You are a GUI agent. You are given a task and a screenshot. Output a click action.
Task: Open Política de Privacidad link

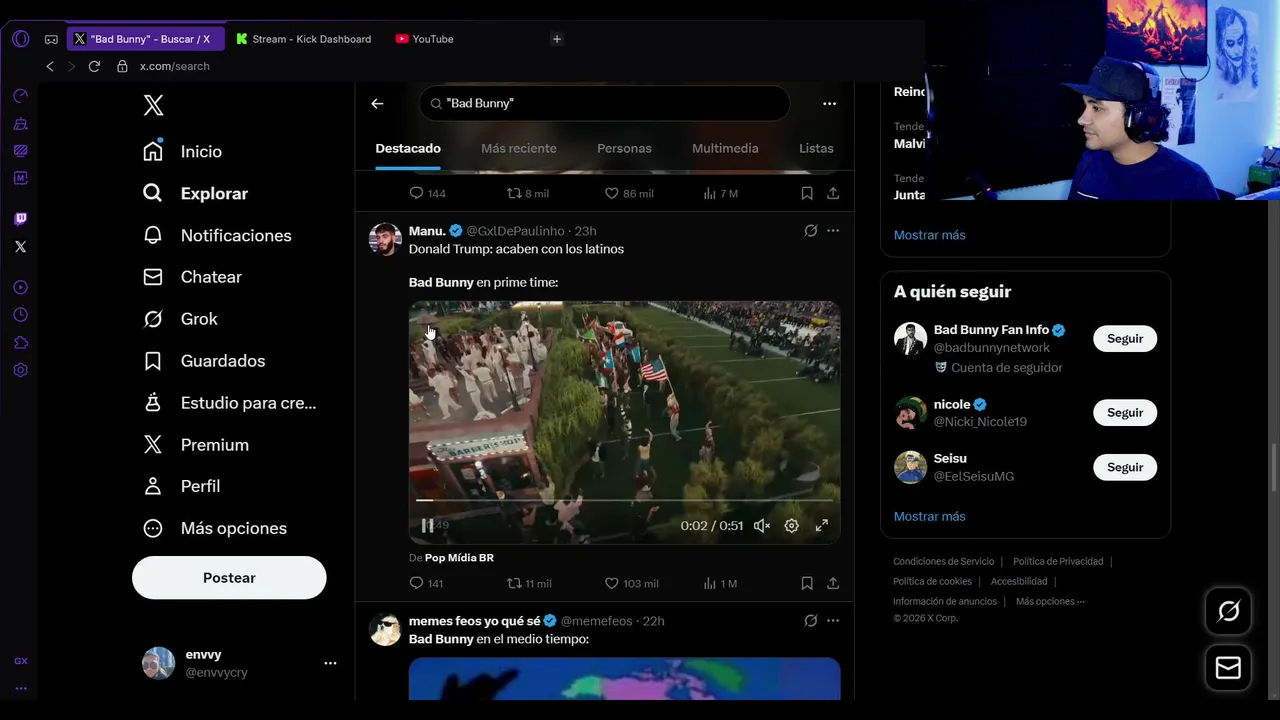1058,562
